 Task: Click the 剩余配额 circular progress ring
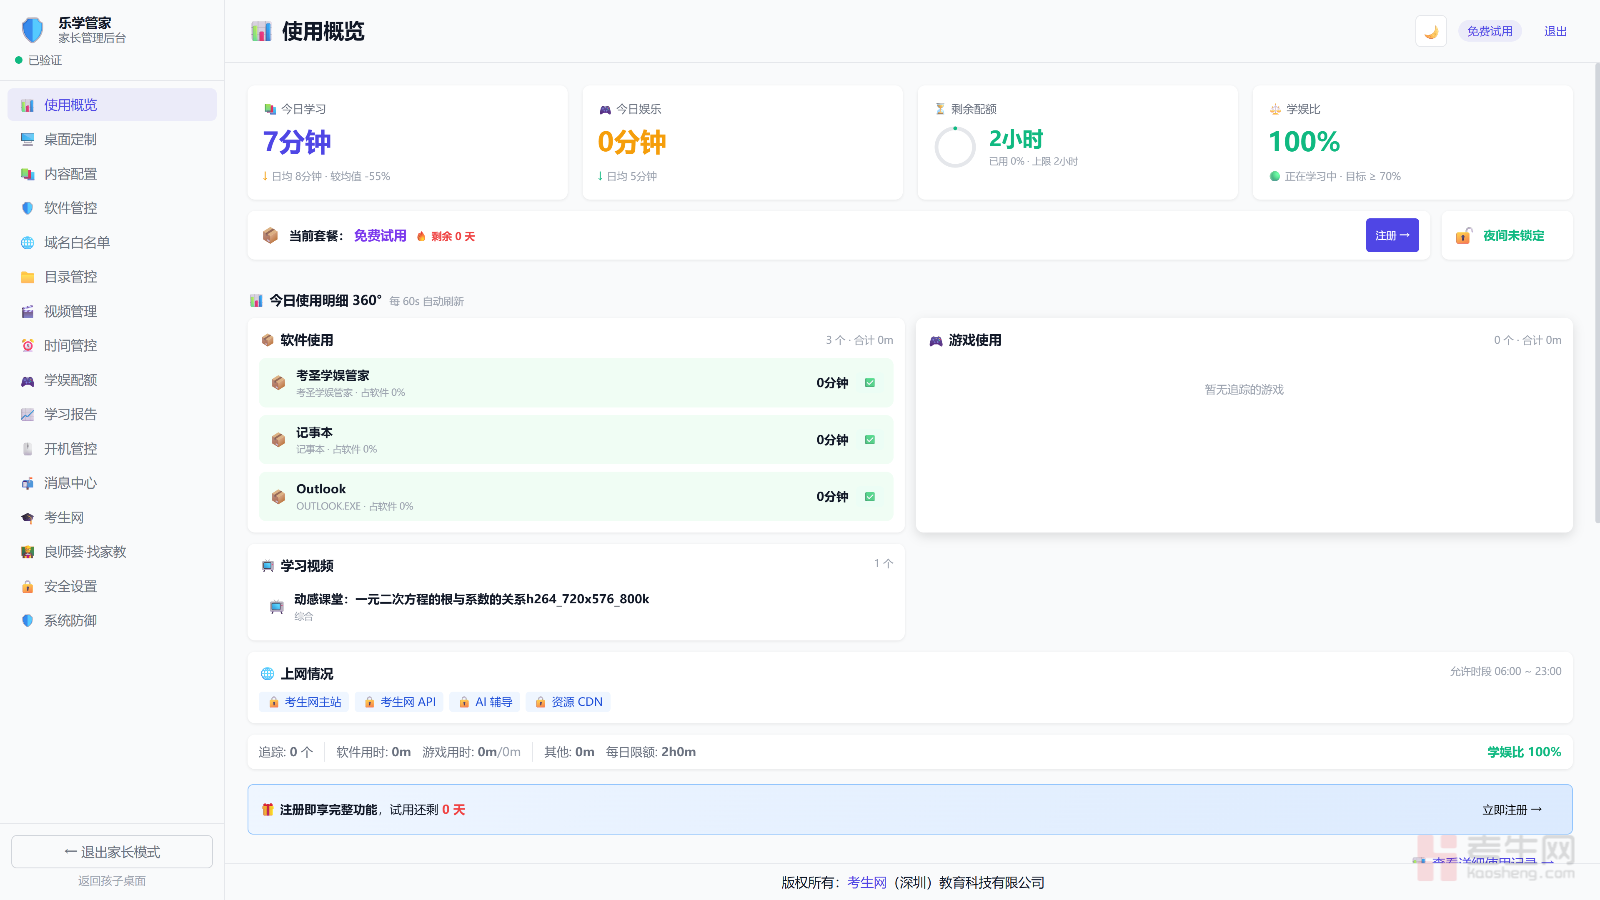pos(955,147)
